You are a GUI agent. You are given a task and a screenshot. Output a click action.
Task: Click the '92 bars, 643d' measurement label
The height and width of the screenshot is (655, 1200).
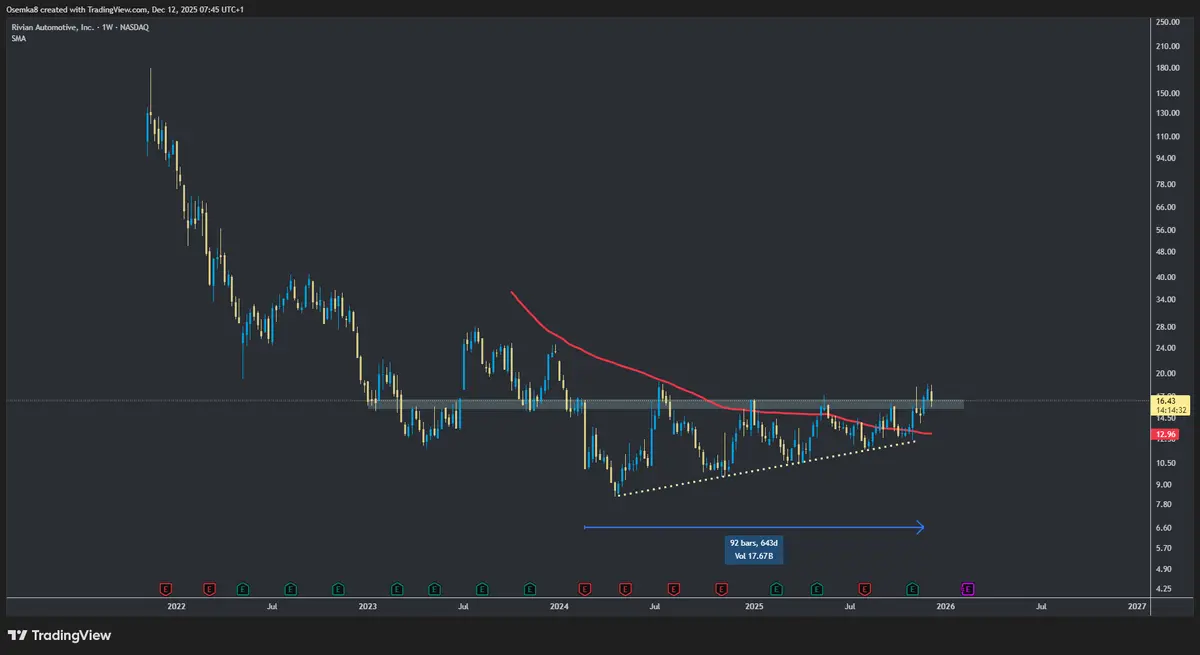tap(756, 543)
